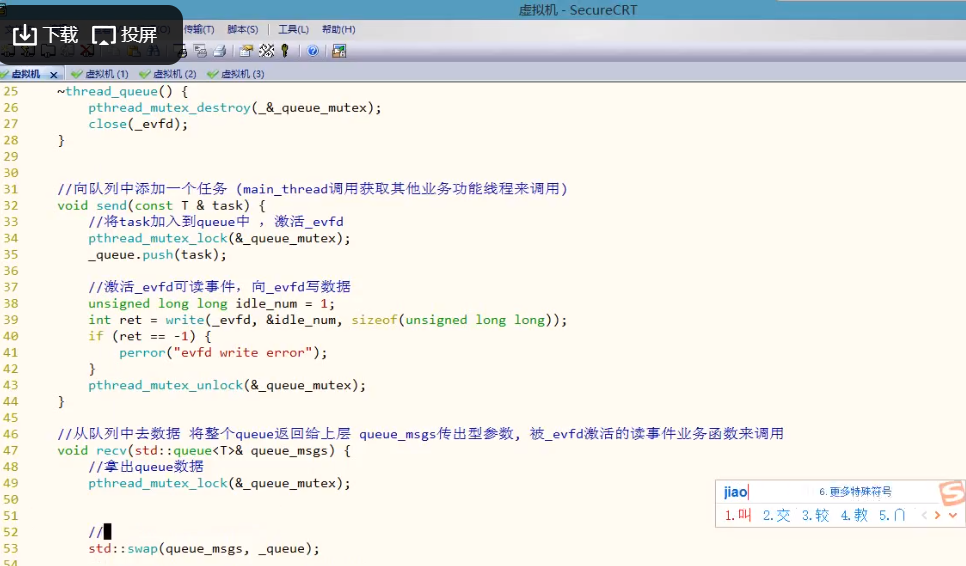Choose IME candidate 1.叫
Image resolution: width=966 pixels, height=566 pixels.
pos(738,515)
